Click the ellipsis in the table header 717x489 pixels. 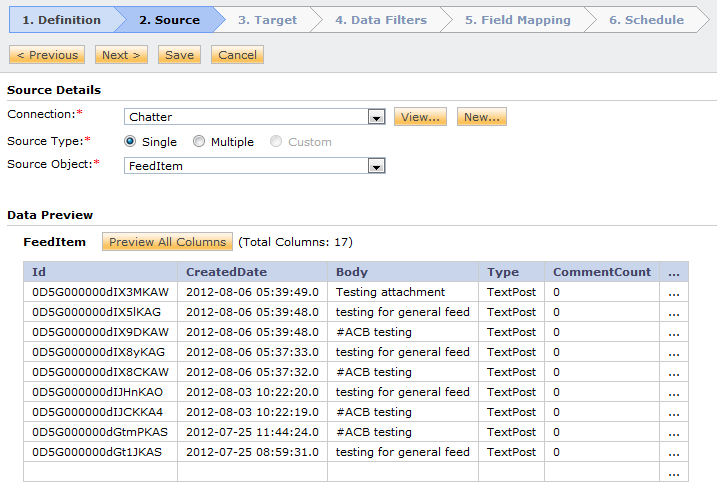[x=674, y=273]
